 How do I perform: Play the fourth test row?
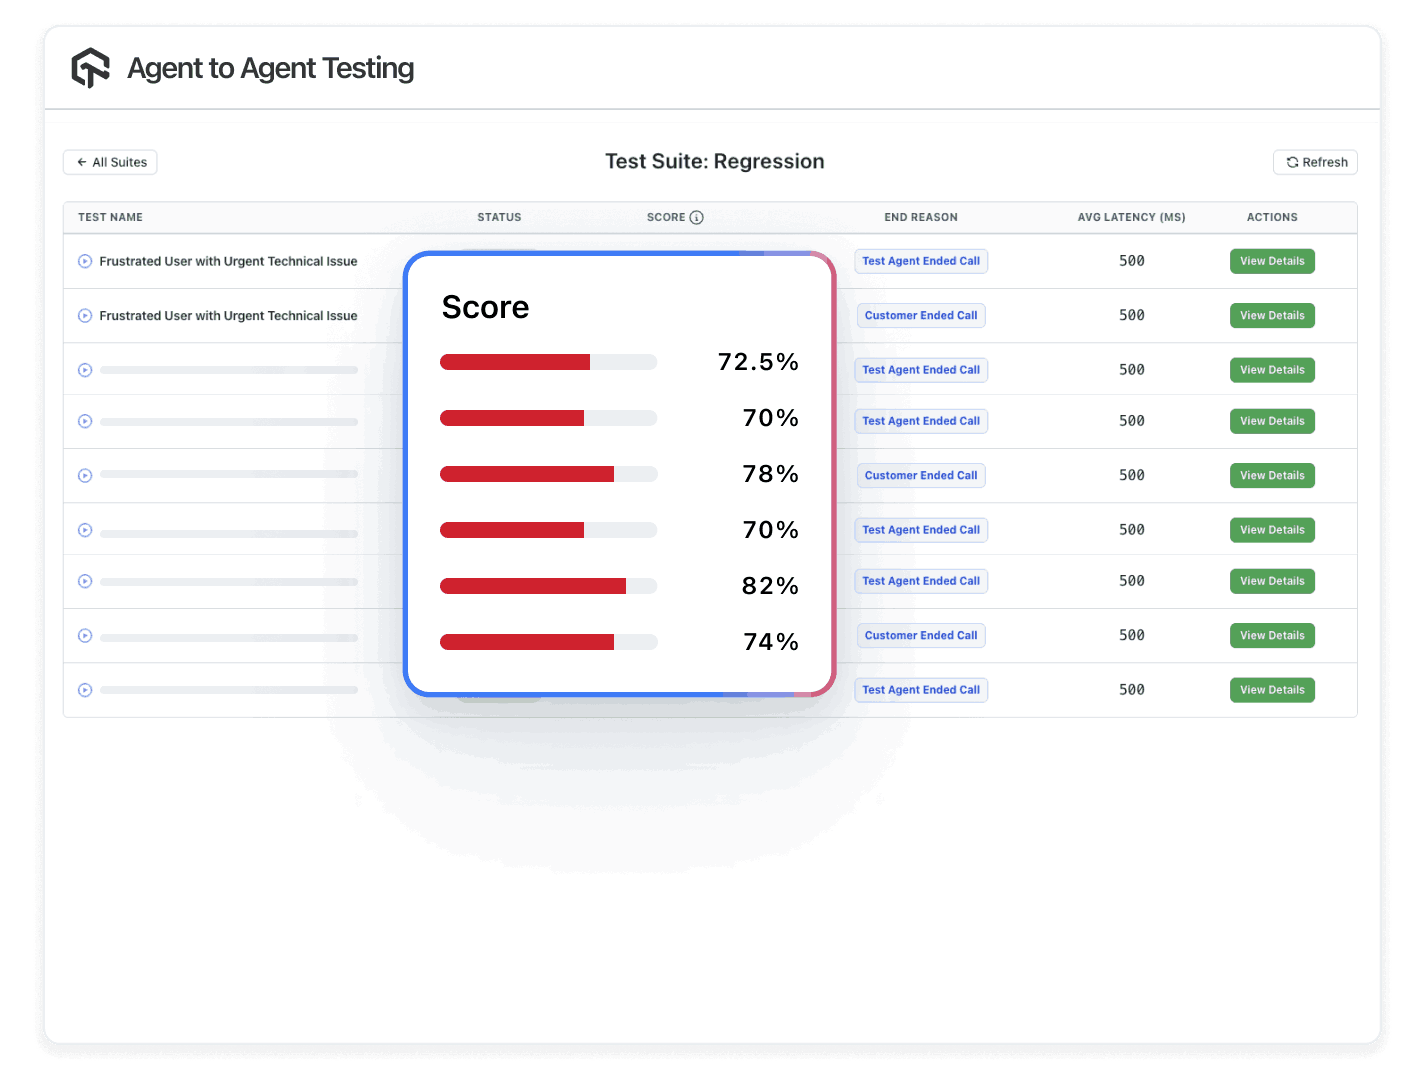coord(85,421)
